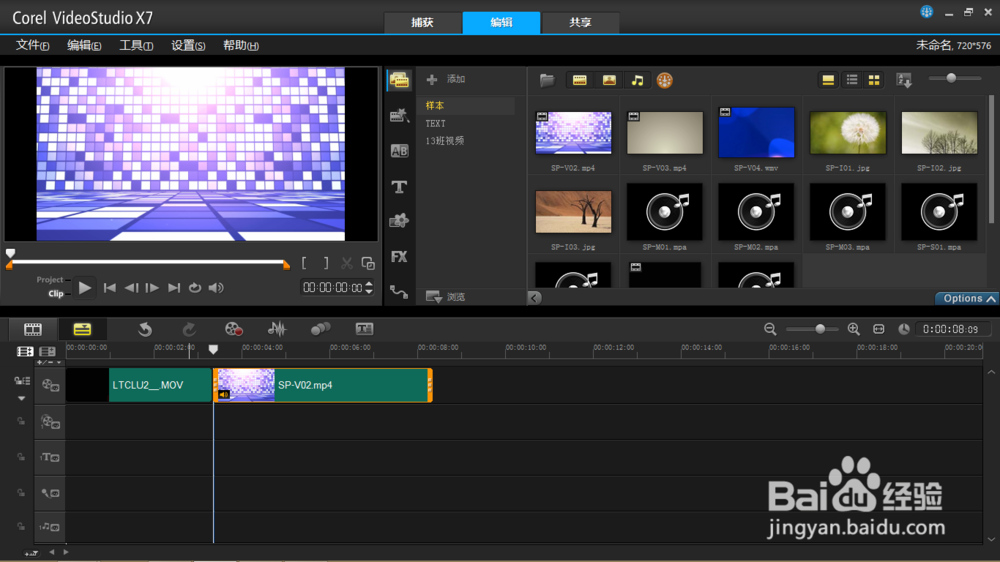Viewport: 1000px width, 562px height.
Task: Undo the last action
Action: (x=145, y=329)
